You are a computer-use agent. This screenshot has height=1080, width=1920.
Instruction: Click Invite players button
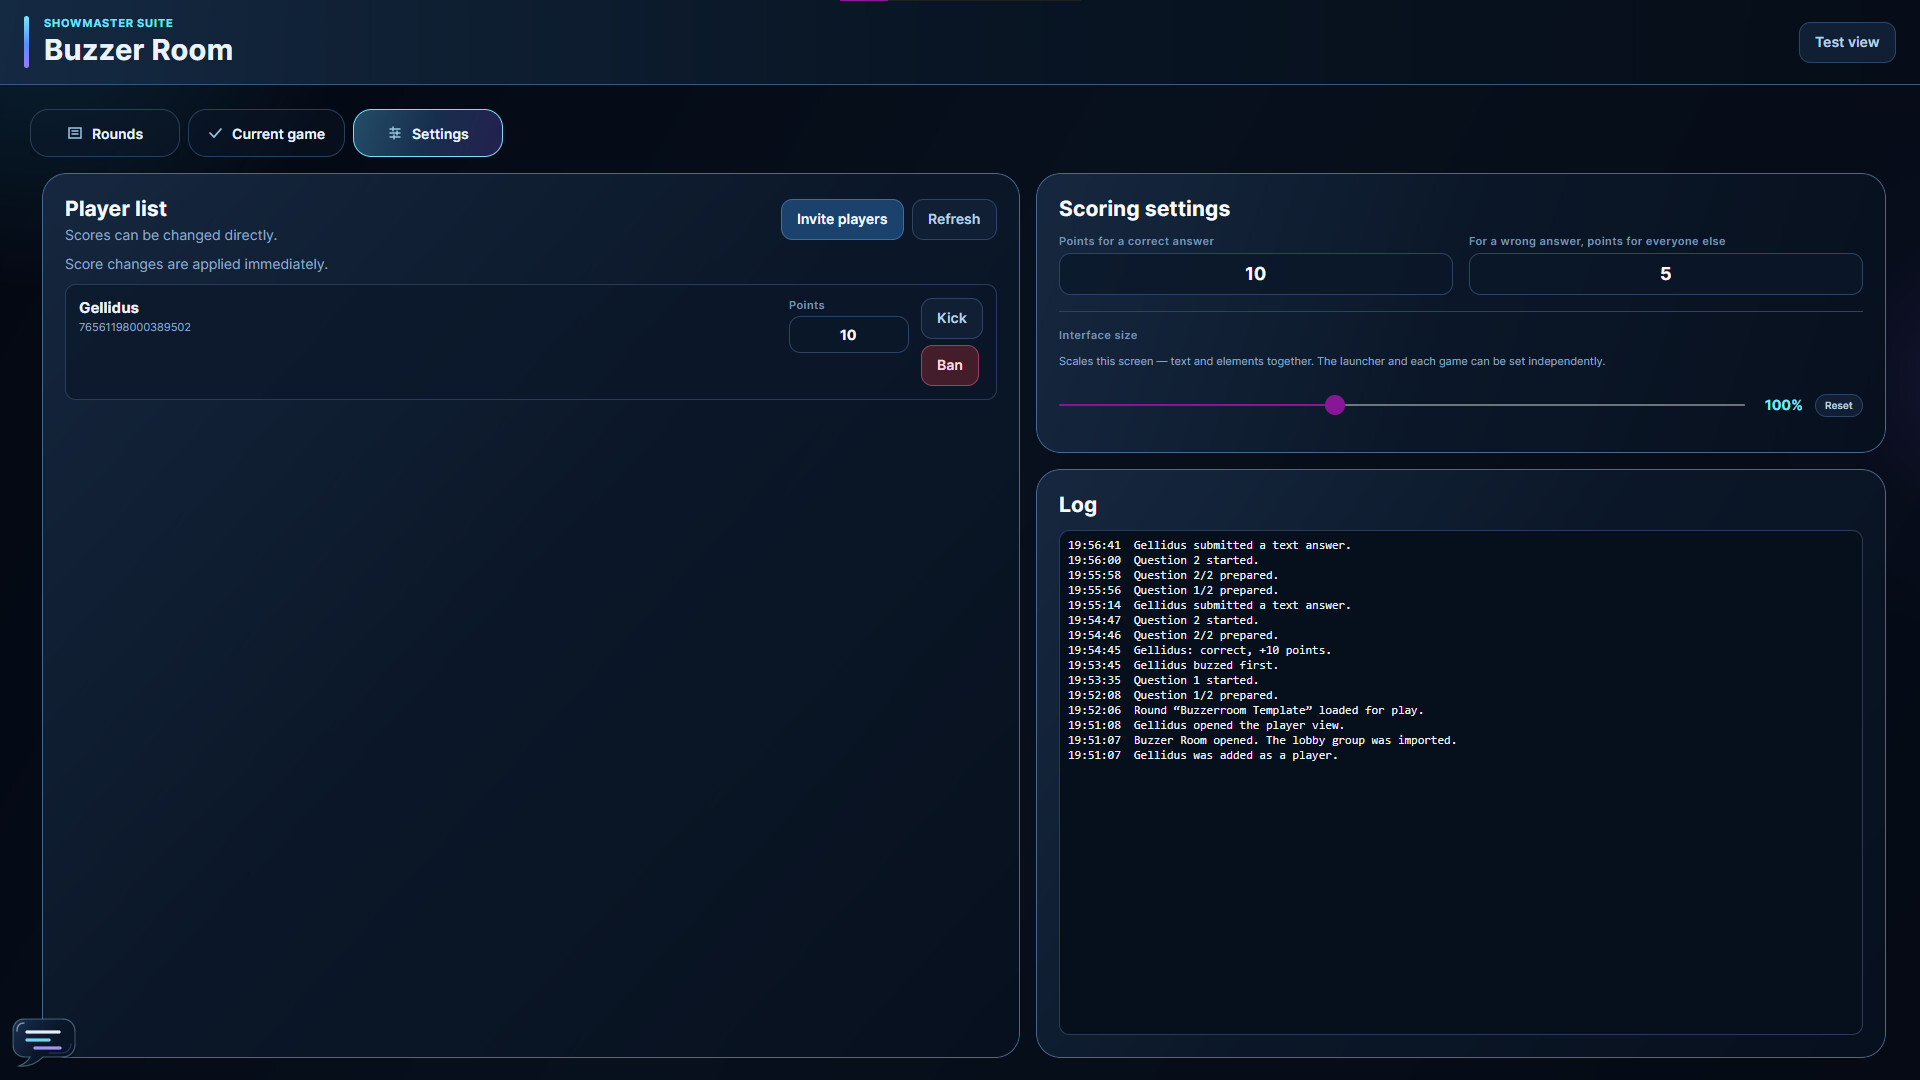(842, 219)
